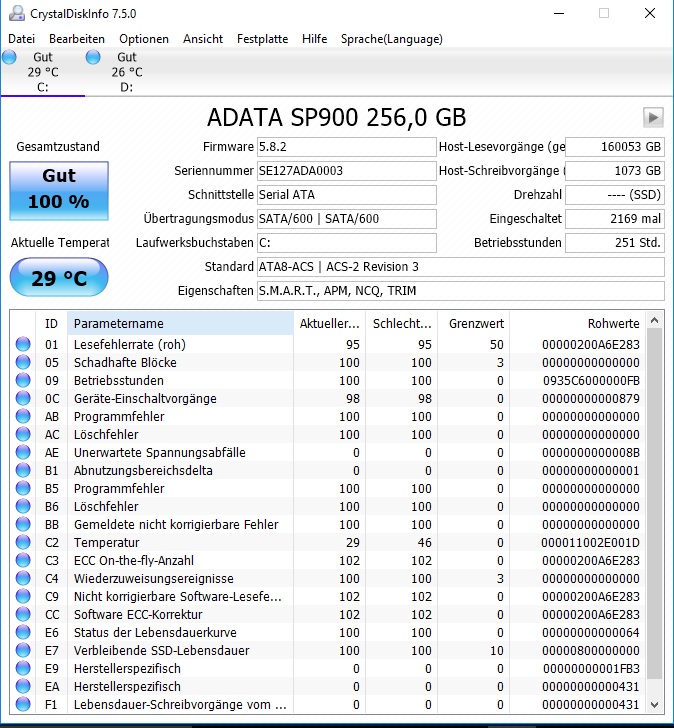
Task: Open the Datei menu
Action: (21, 39)
